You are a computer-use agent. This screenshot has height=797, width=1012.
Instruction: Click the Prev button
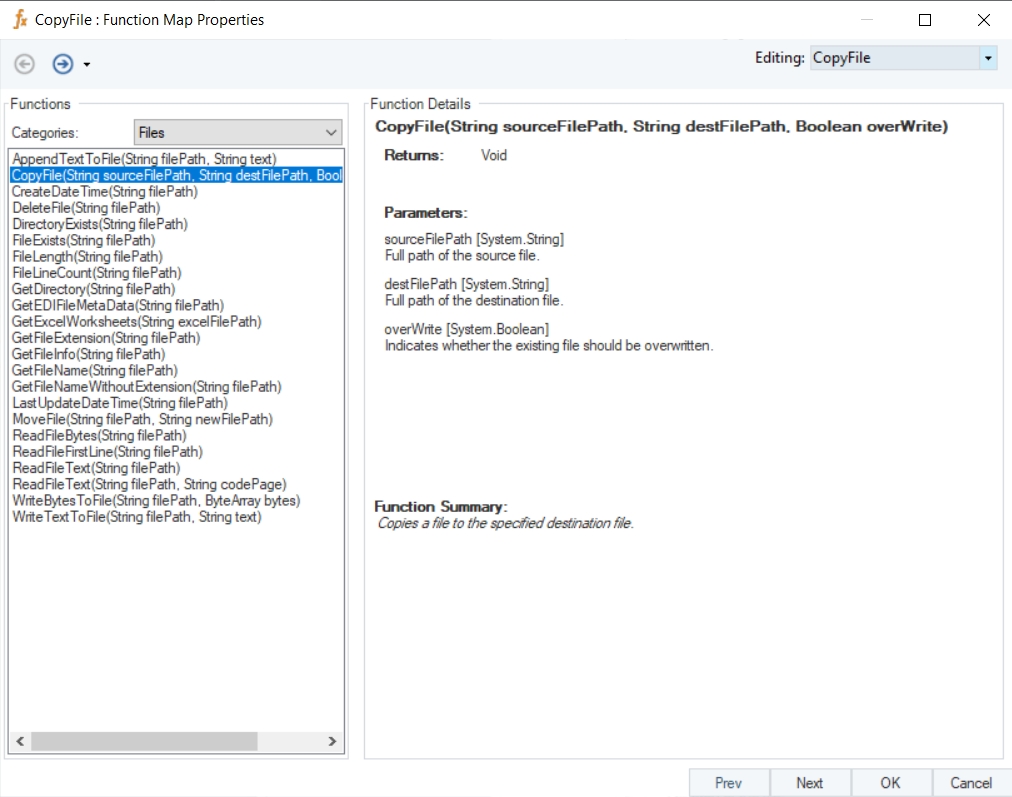[x=729, y=783]
